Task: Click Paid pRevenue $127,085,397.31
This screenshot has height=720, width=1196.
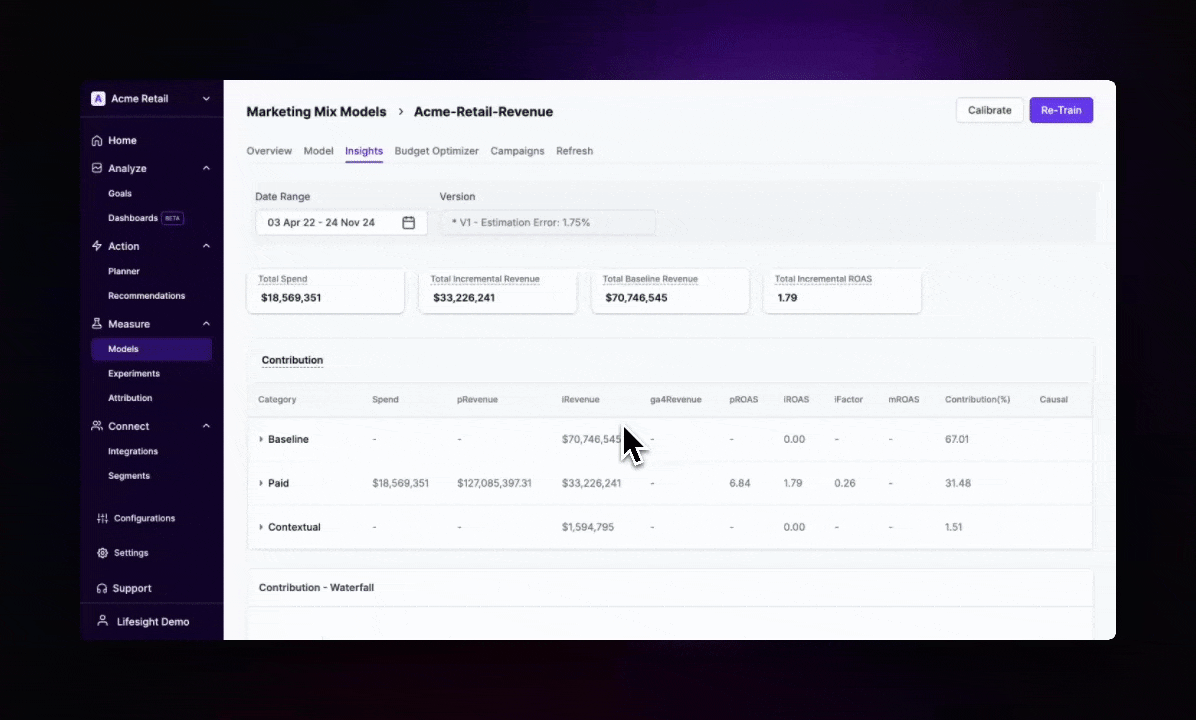Action: coord(494,484)
